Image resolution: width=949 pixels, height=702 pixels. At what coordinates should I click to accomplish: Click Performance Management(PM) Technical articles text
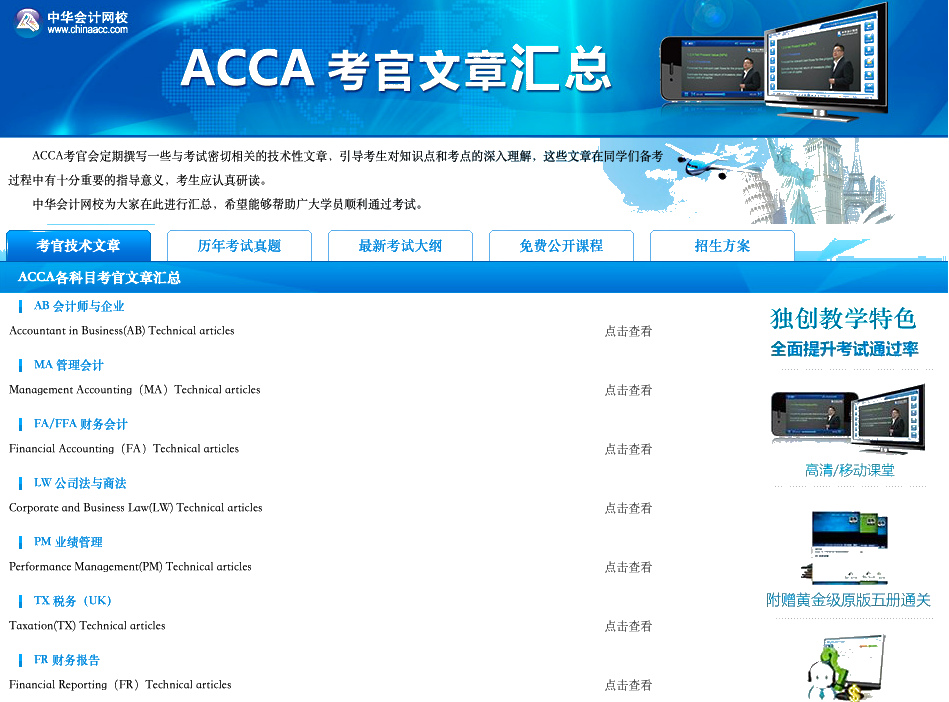coord(130,566)
